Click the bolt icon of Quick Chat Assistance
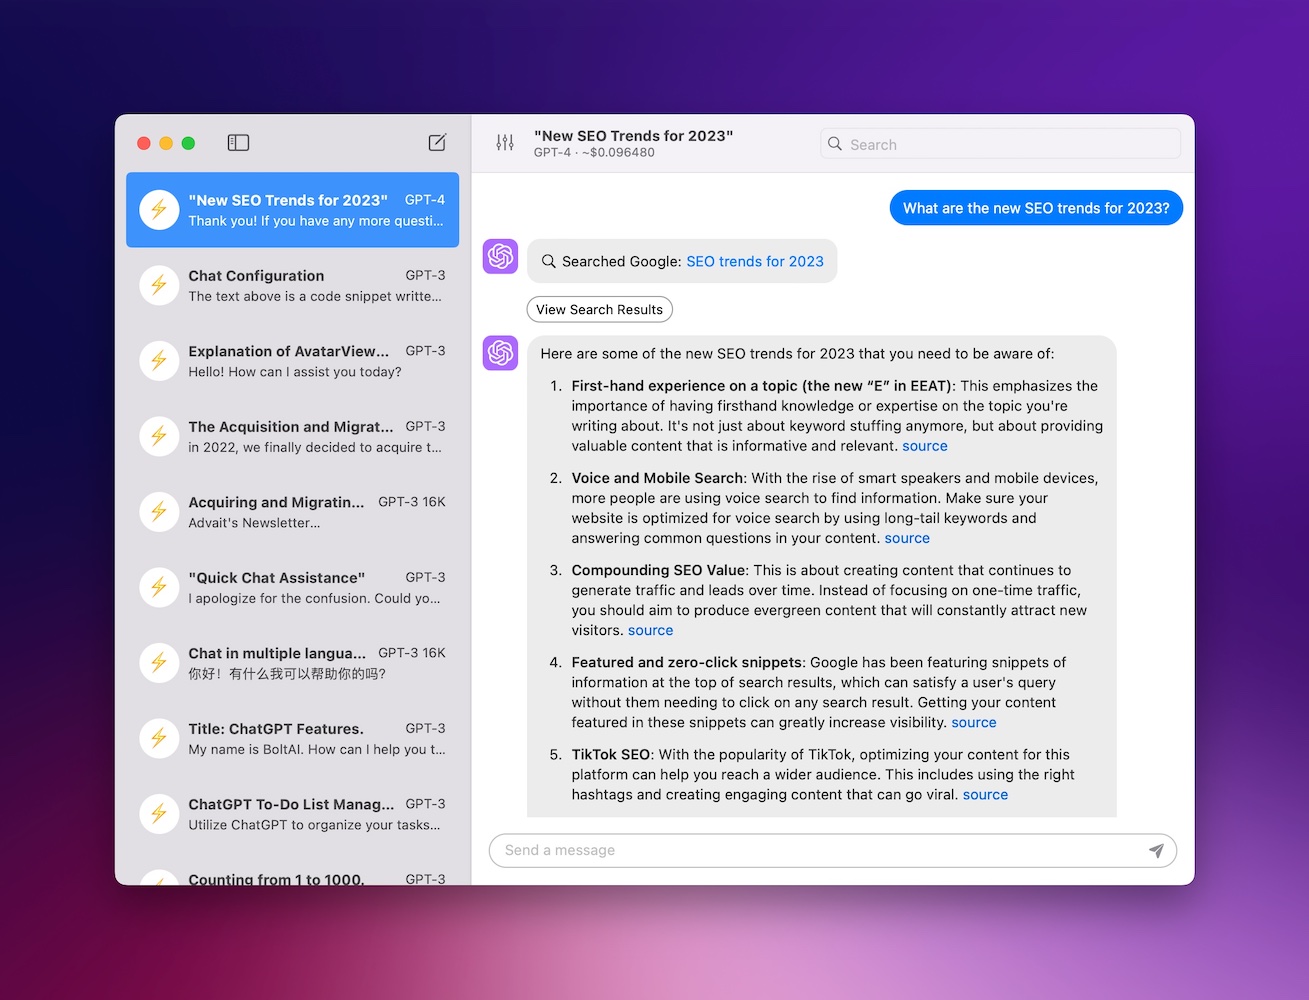The width and height of the screenshot is (1309, 1000). click(x=159, y=588)
